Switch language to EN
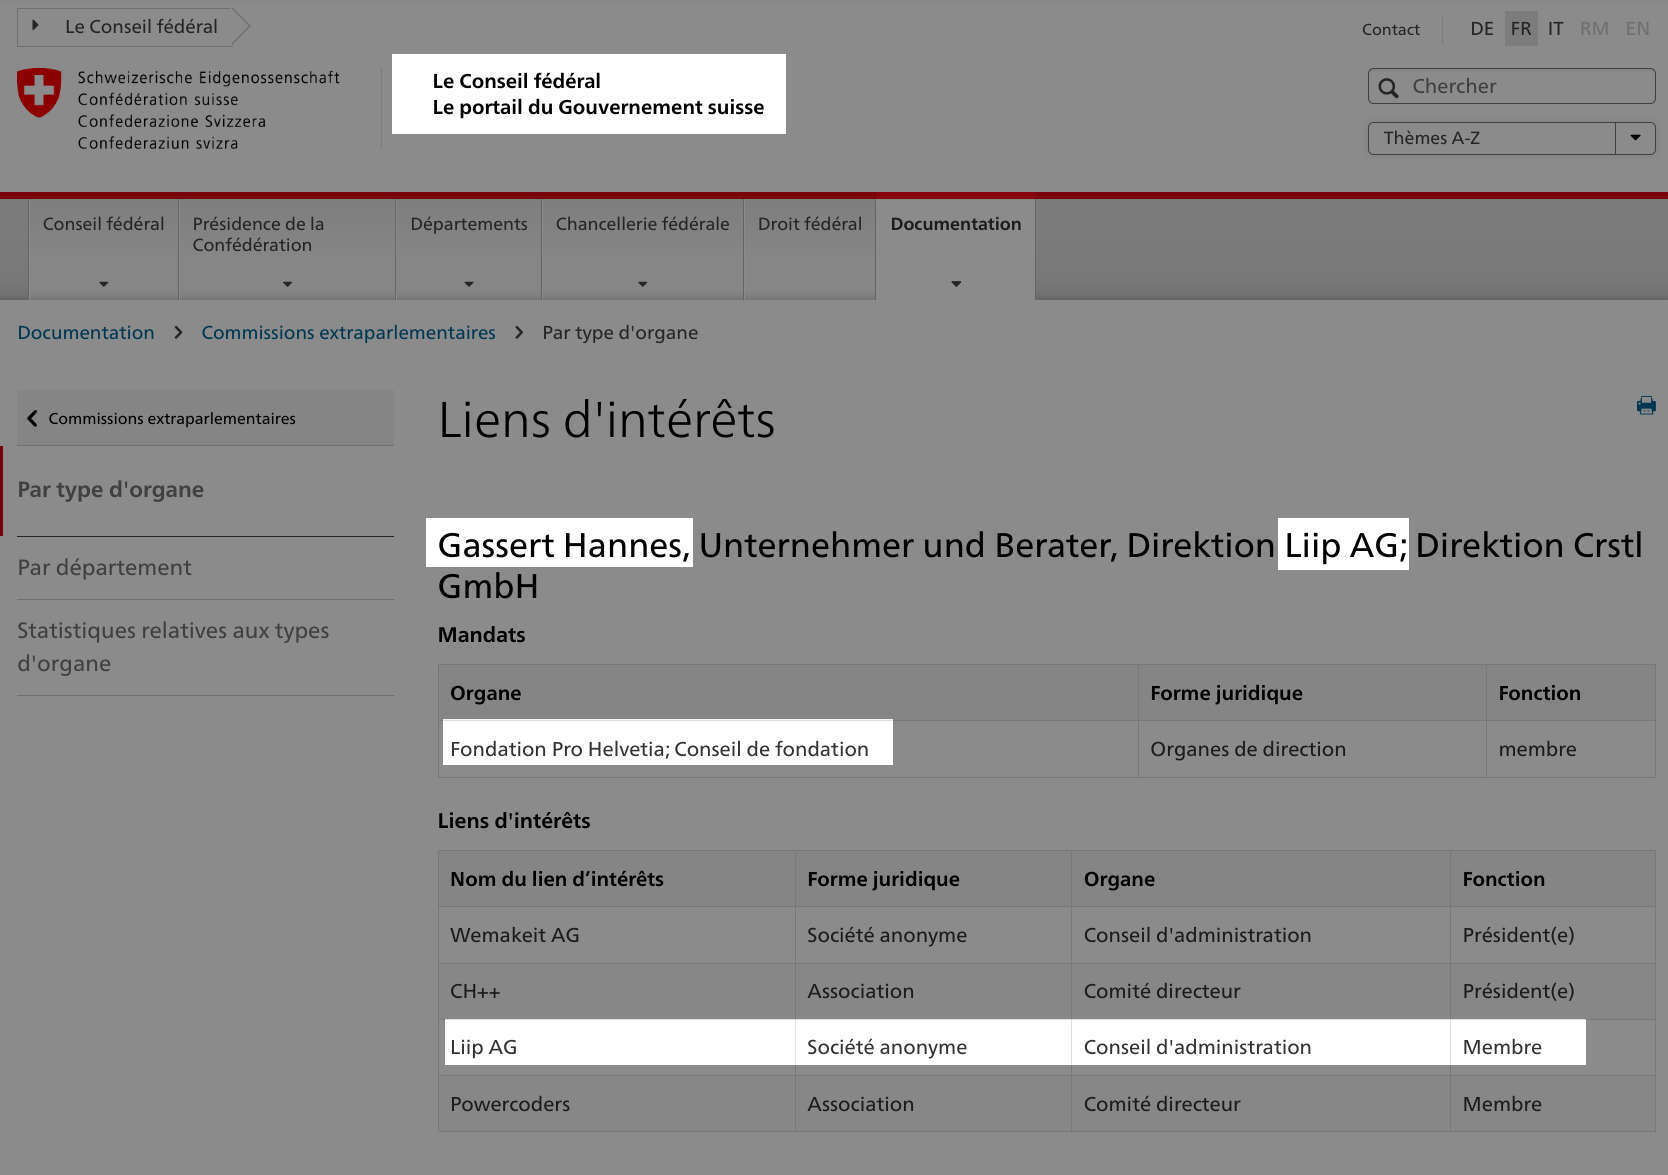 [1637, 29]
